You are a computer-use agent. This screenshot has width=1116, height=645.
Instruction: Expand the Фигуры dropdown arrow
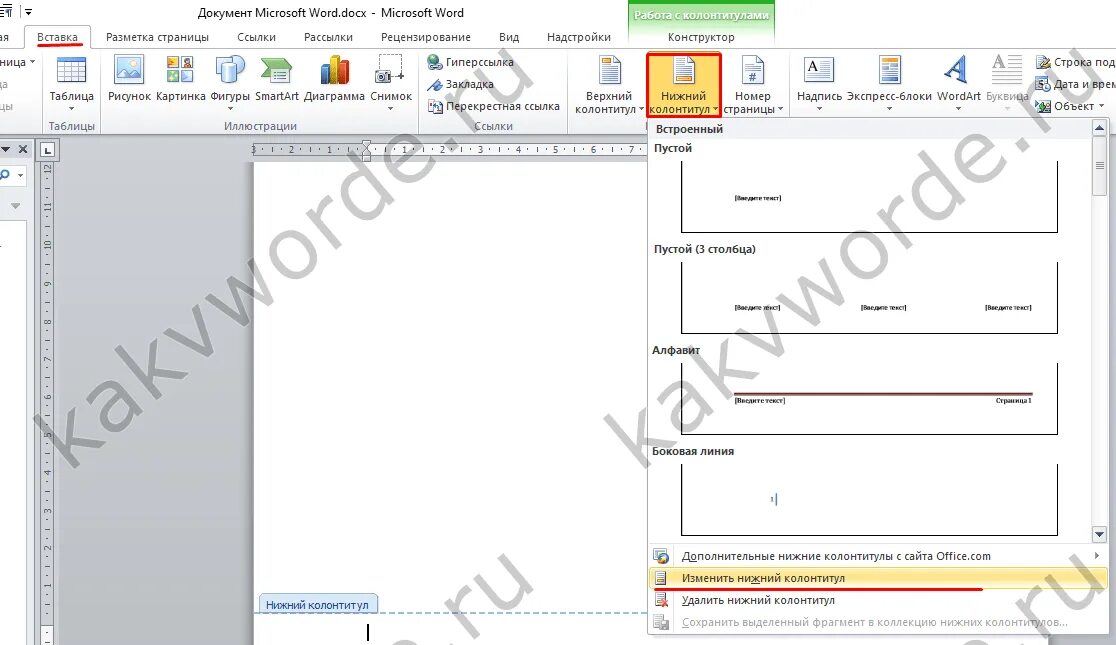(x=230, y=109)
